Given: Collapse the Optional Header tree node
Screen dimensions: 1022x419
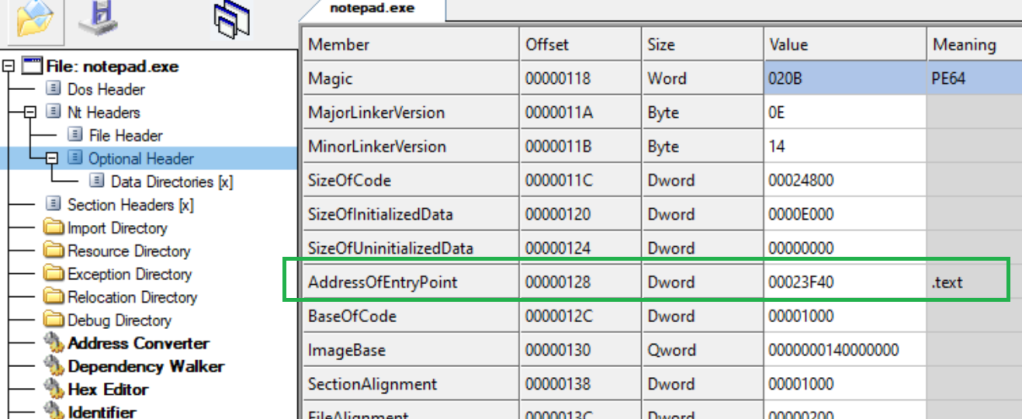Looking at the screenshot, I should click(x=51, y=159).
